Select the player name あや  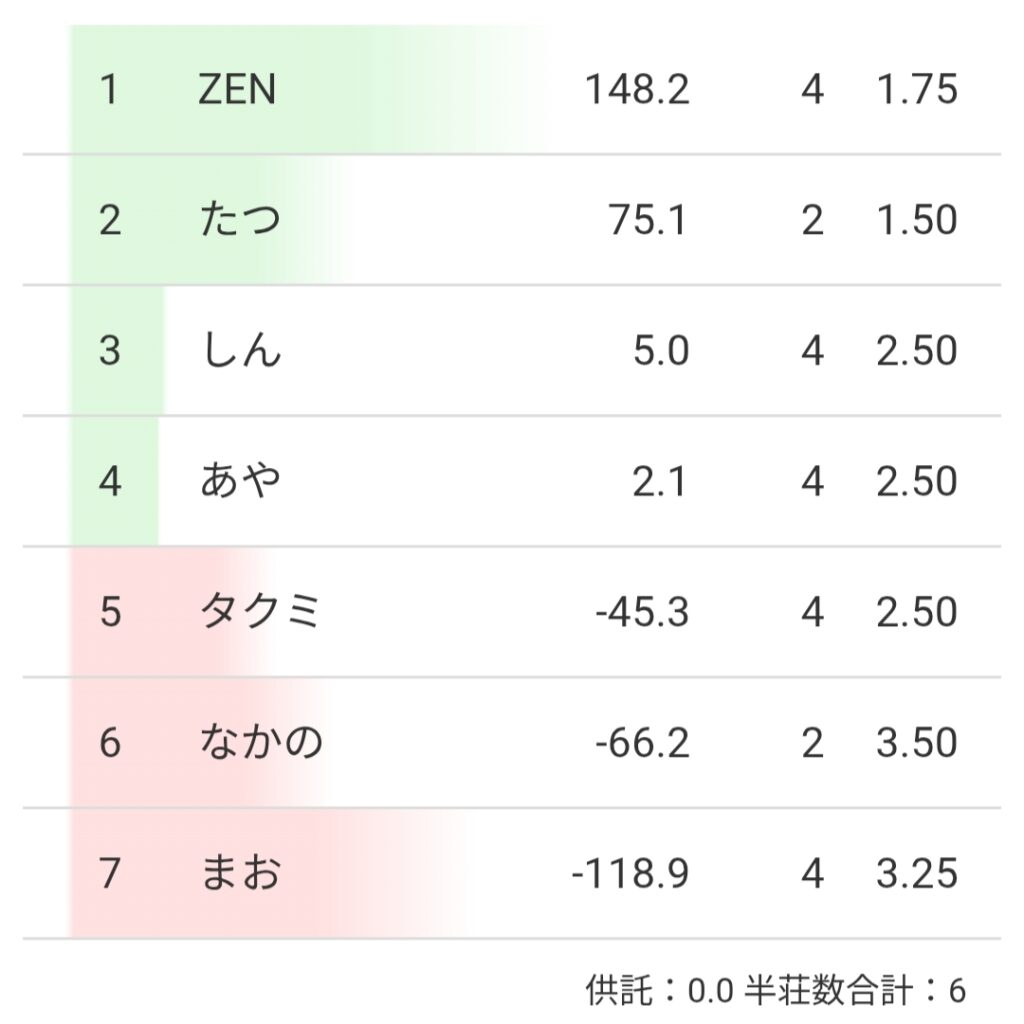pyautogui.click(x=240, y=482)
